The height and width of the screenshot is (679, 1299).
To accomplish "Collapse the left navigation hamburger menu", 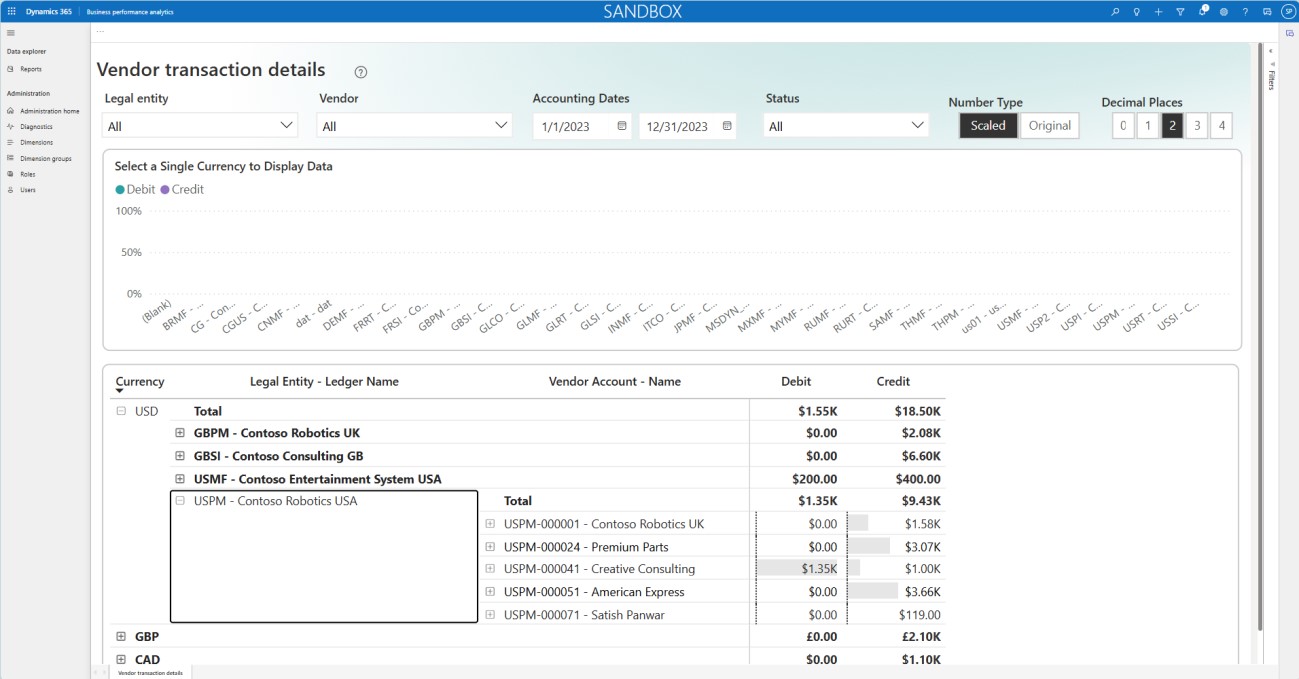I will (11, 33).
